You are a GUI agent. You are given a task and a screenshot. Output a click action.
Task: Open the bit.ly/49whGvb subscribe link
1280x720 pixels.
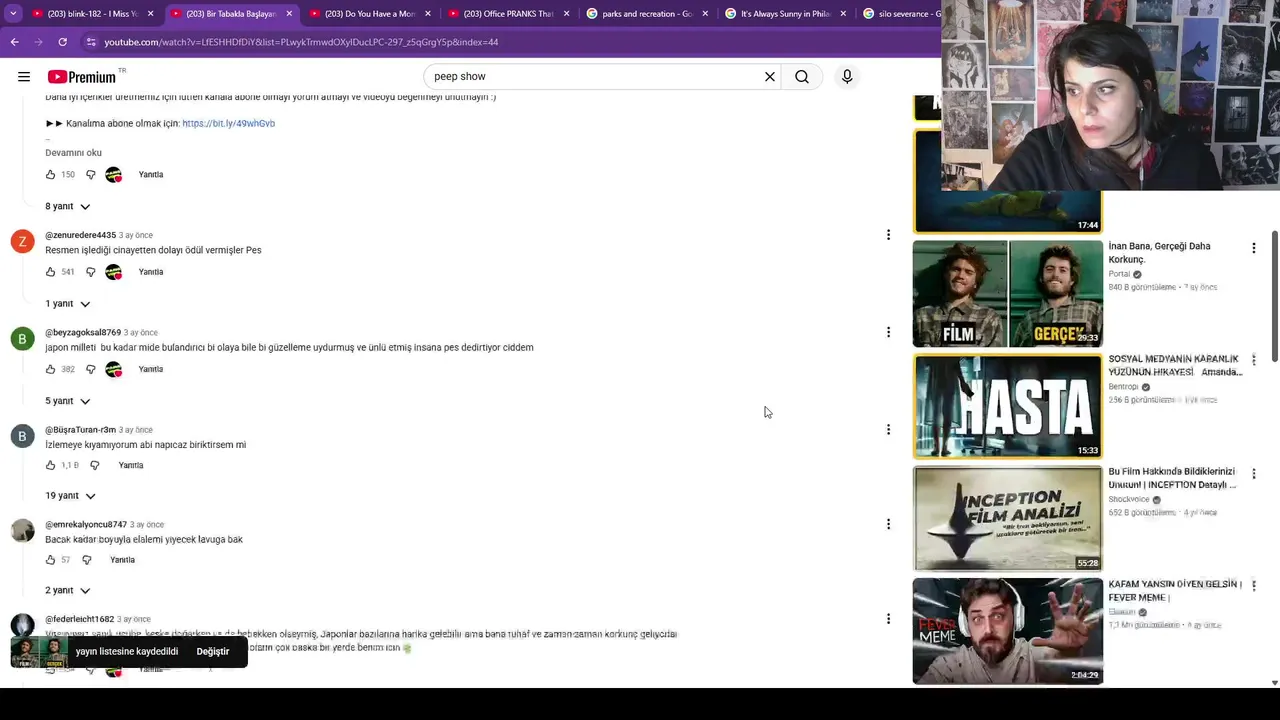pos(228,123)
